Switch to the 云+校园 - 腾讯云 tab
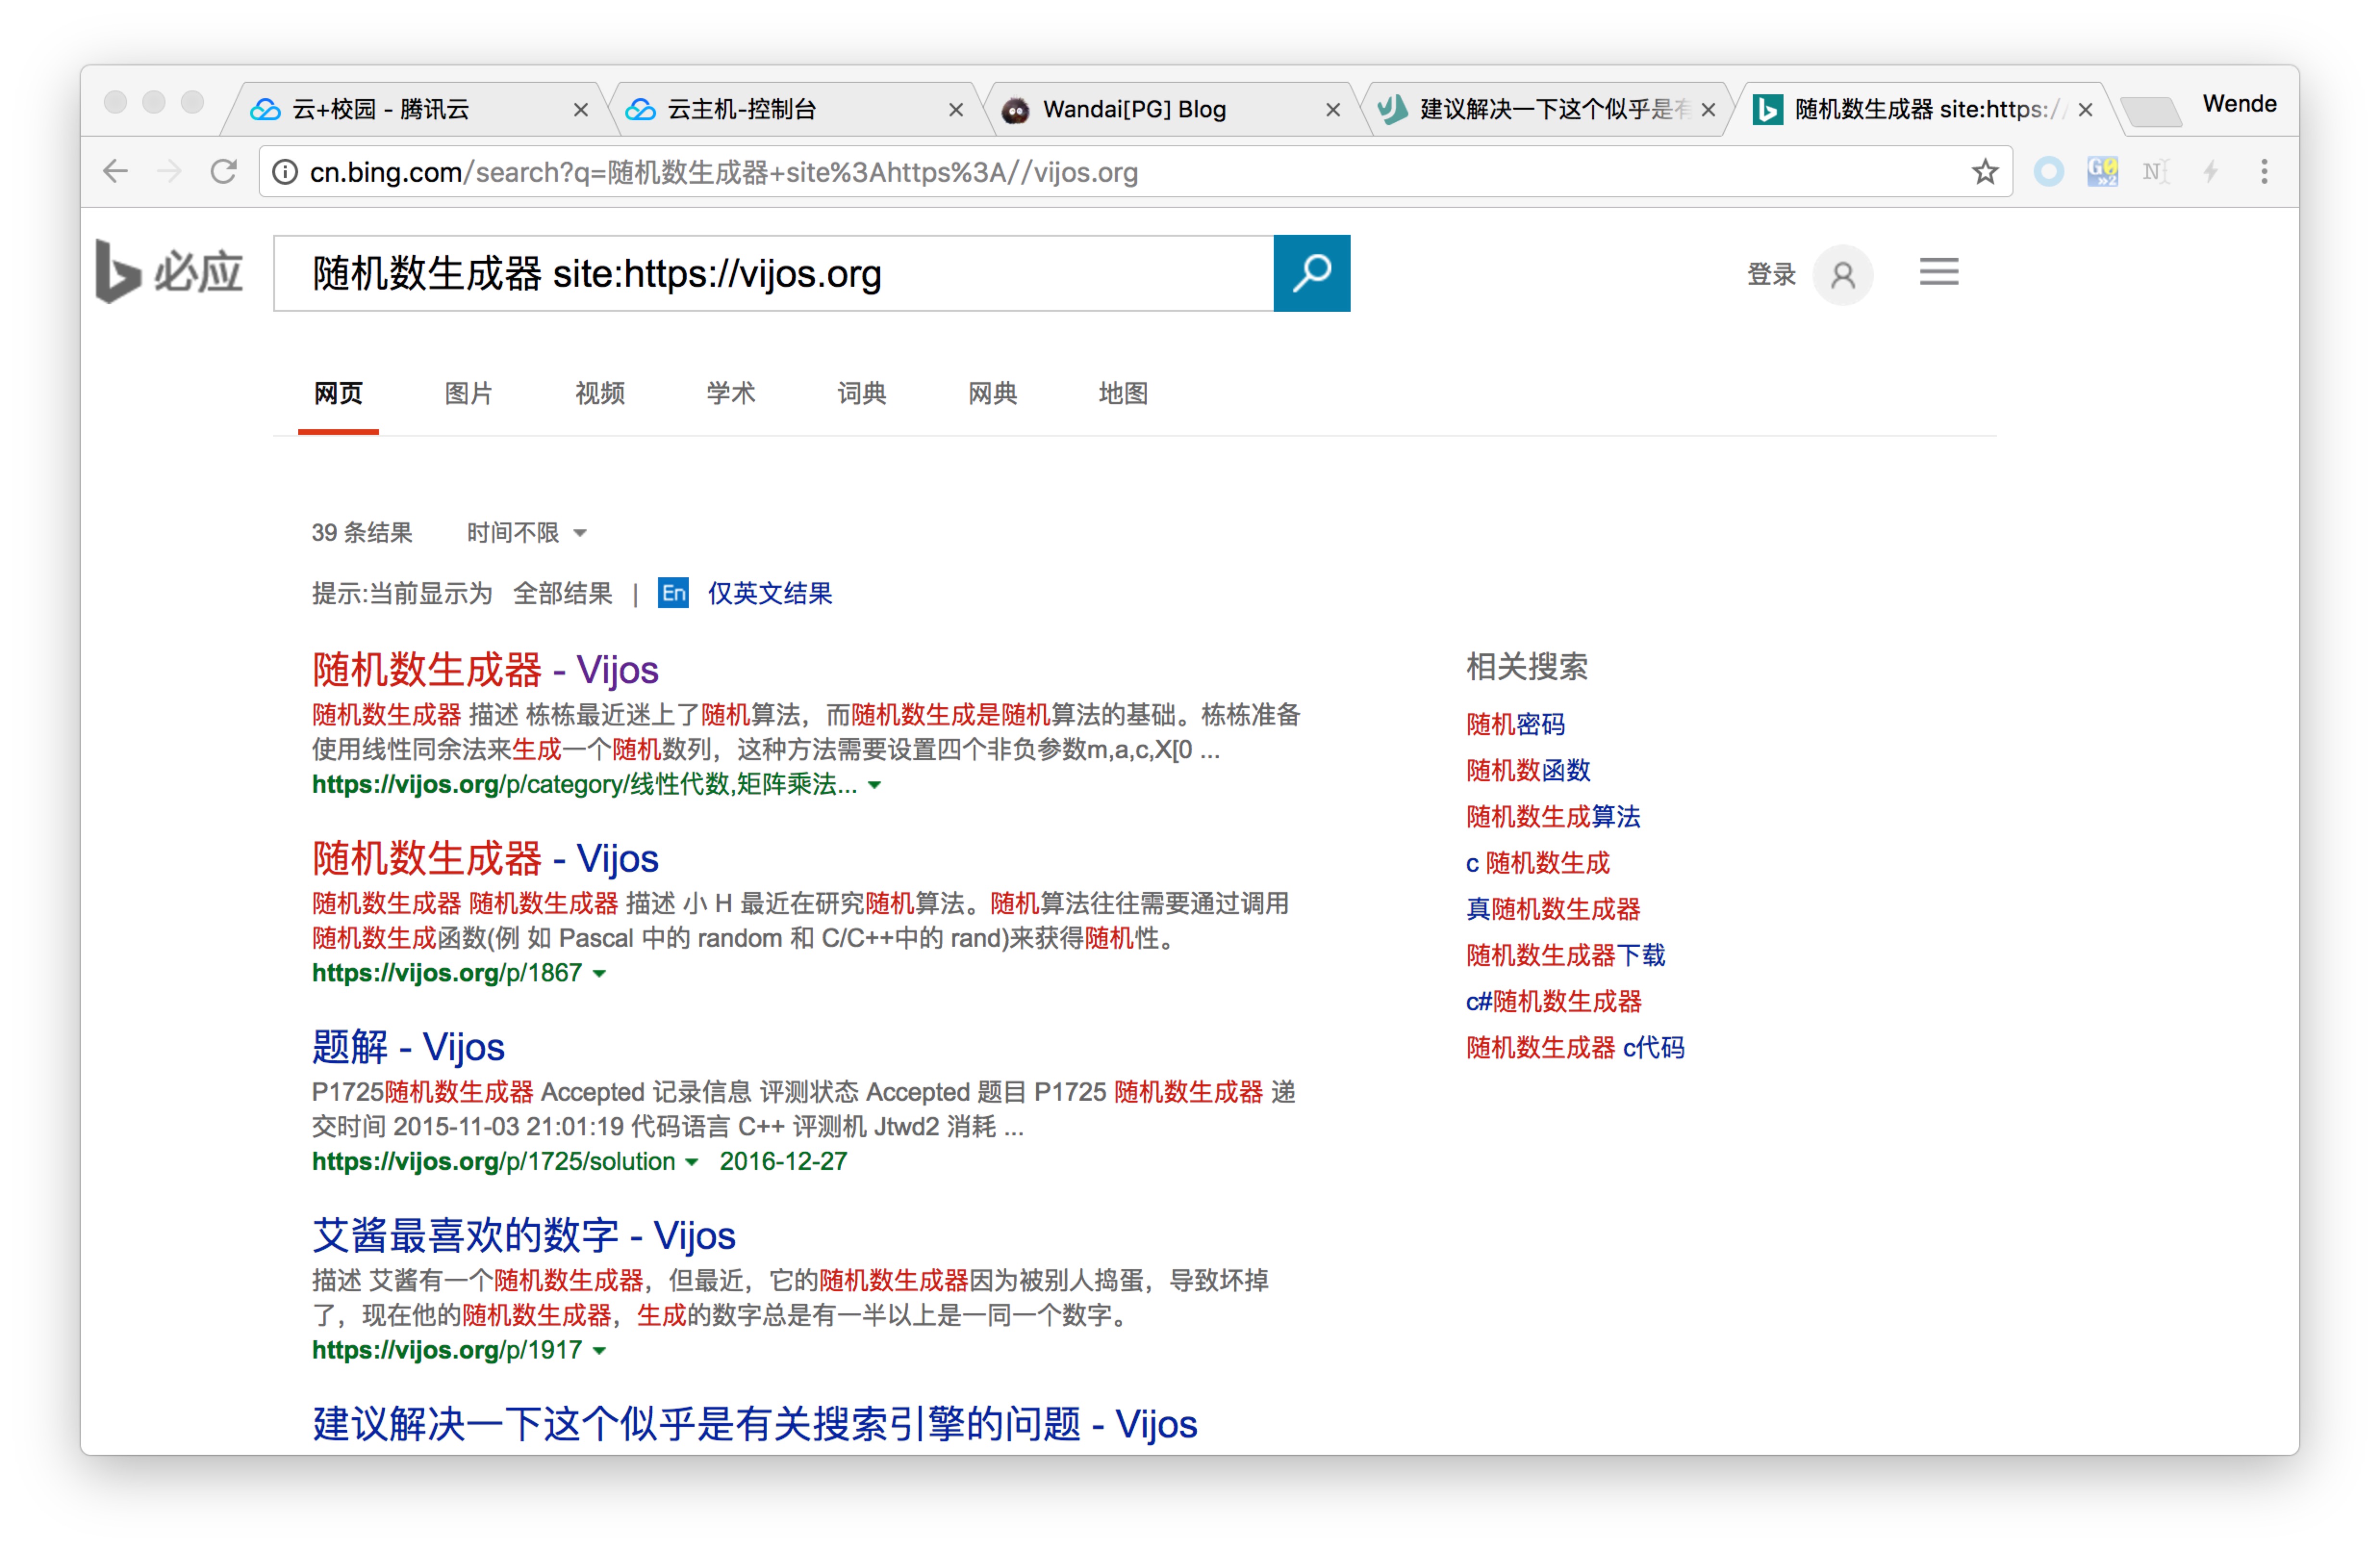The width and height of the screenshot is (2380, 1551). (x=414, y=109)
